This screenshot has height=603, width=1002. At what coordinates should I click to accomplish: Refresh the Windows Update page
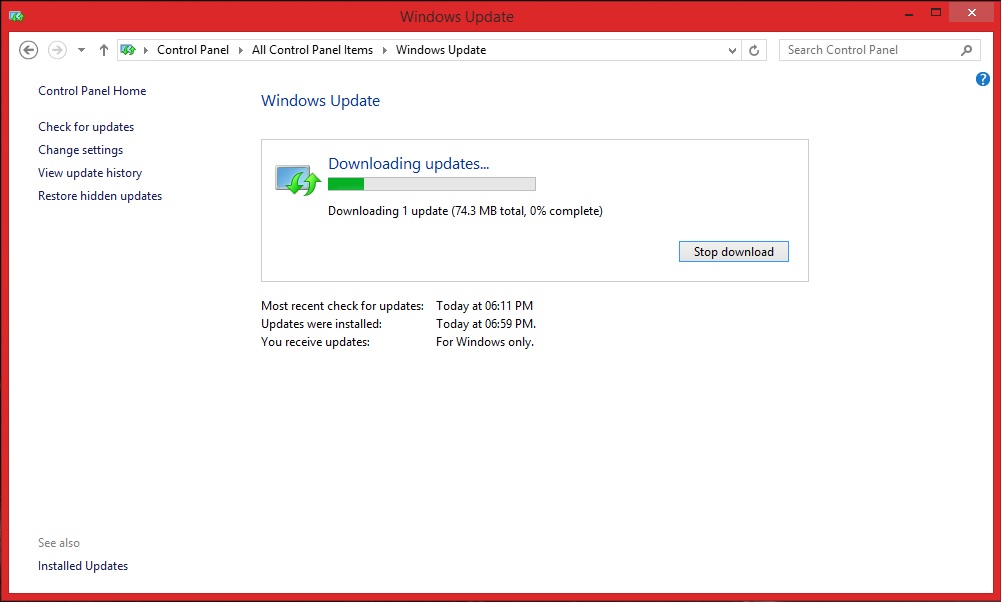coord(754,50)
